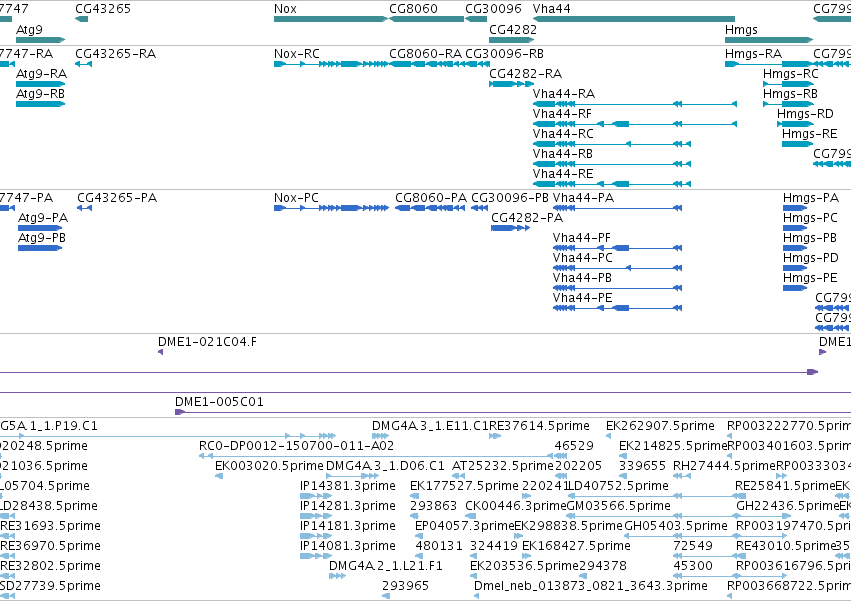This screenshot has height=601, width=851.
Task: Click the Atg9-PA protein feature
Action: (x=40, y=228)
